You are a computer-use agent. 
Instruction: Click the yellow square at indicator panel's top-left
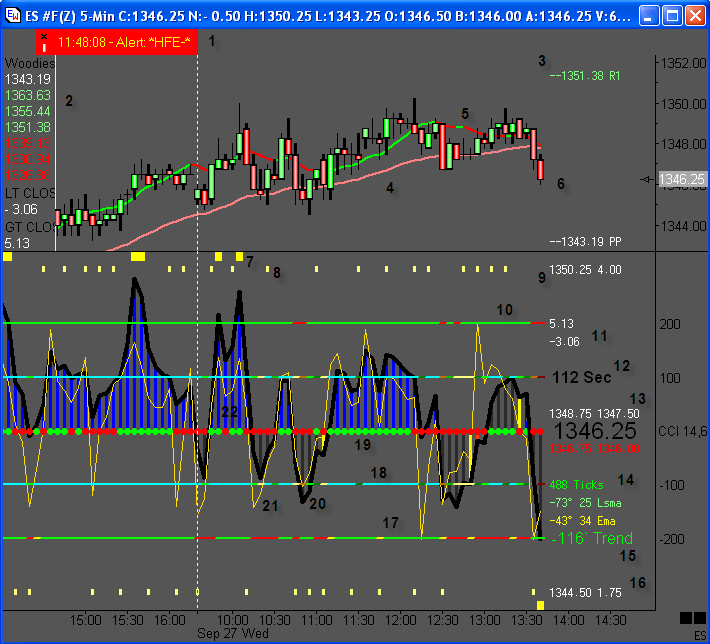pyautogui.click(x=7, y=257)
